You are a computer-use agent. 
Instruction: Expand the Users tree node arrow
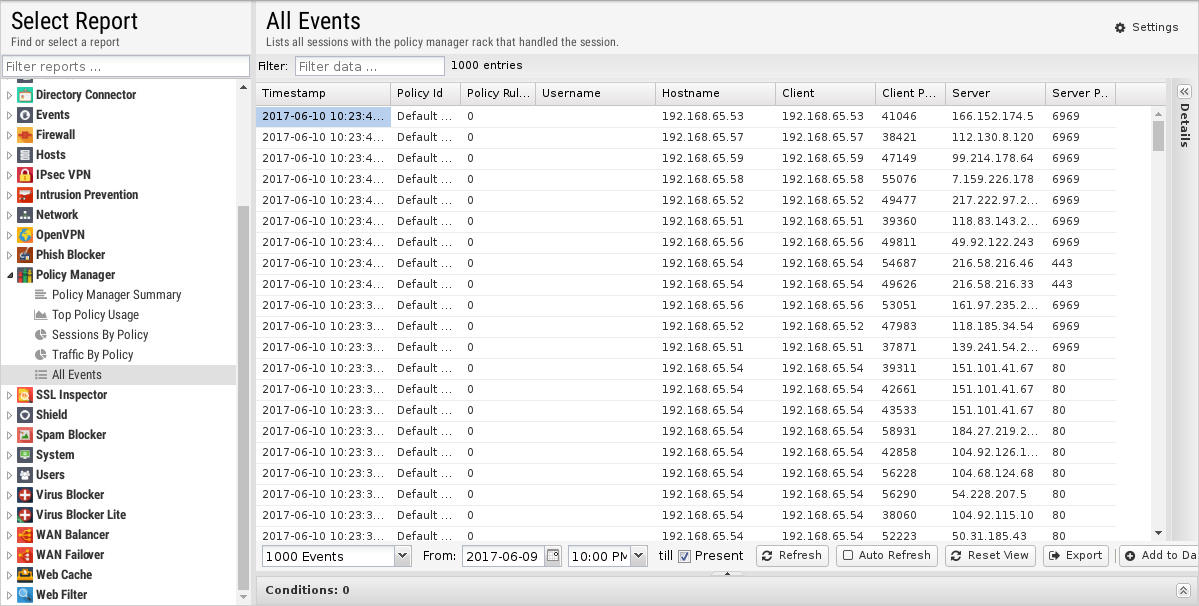point(10,475)
